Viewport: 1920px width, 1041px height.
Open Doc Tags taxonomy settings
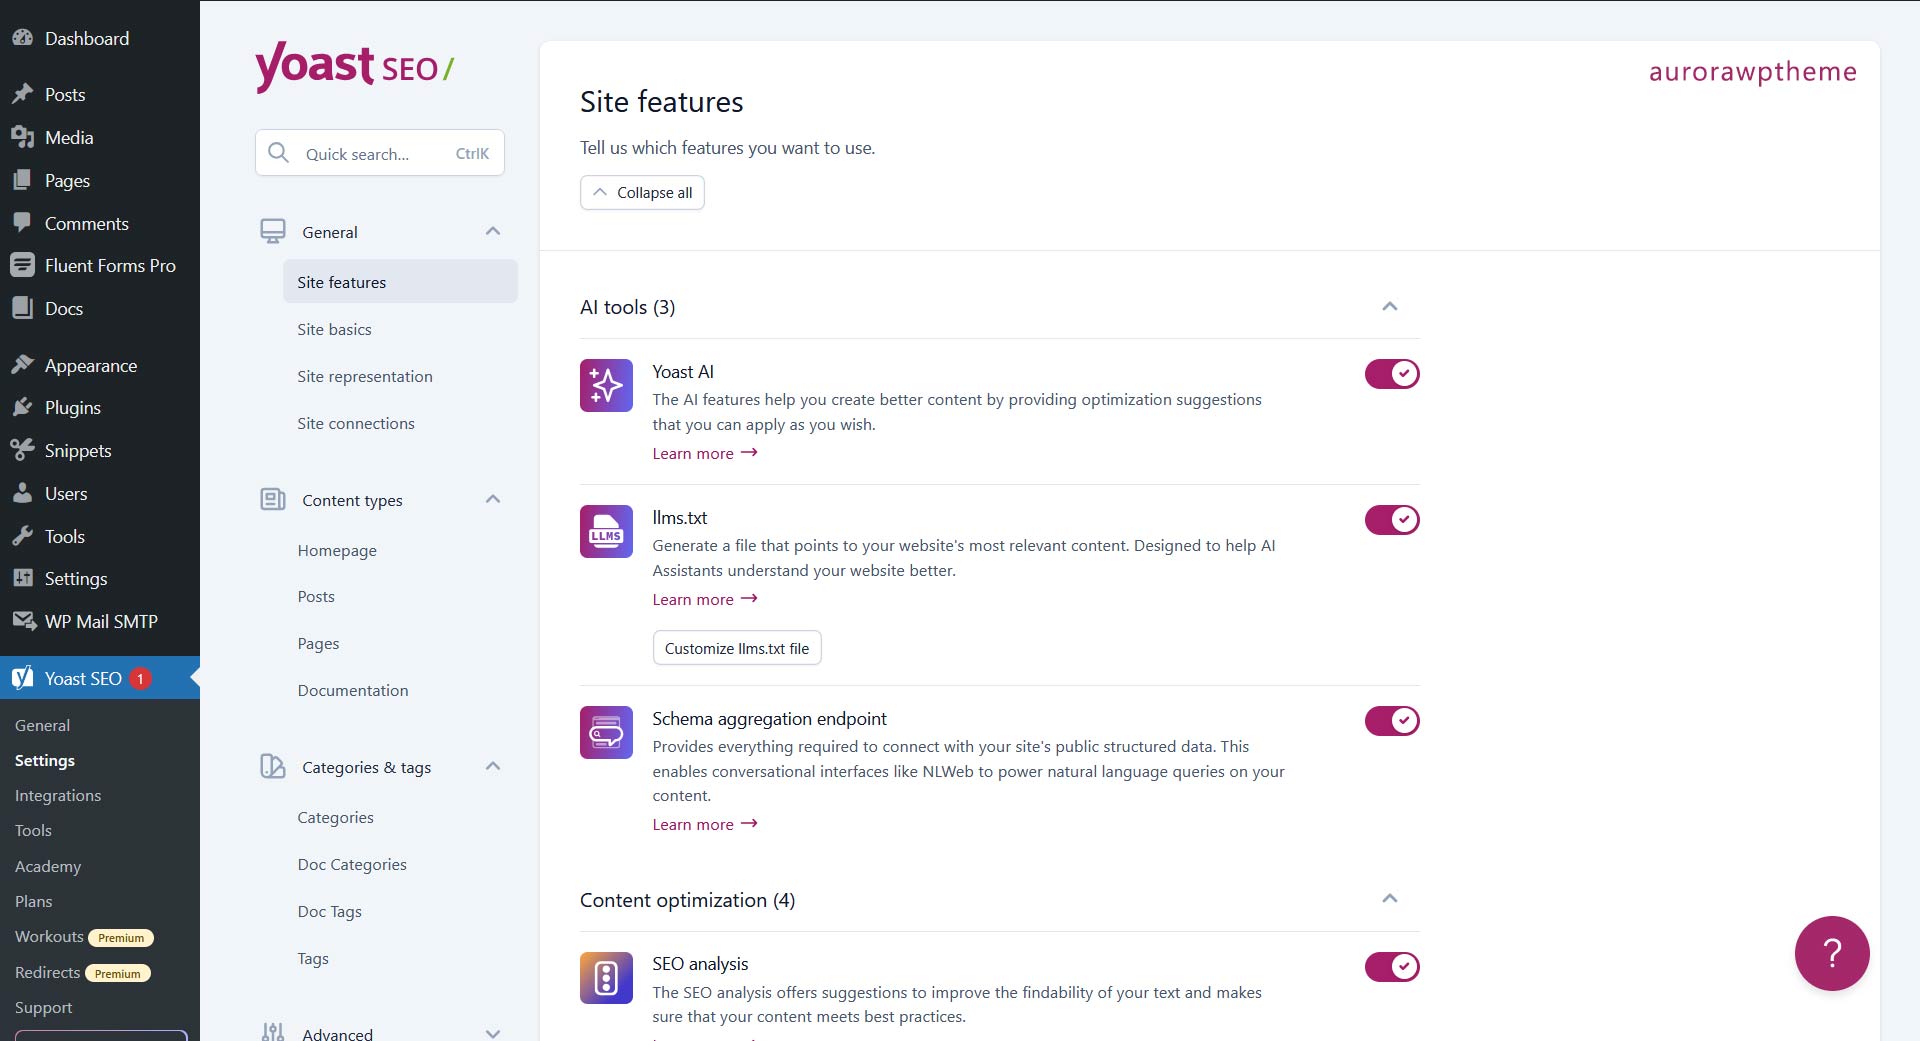point(329,911)
